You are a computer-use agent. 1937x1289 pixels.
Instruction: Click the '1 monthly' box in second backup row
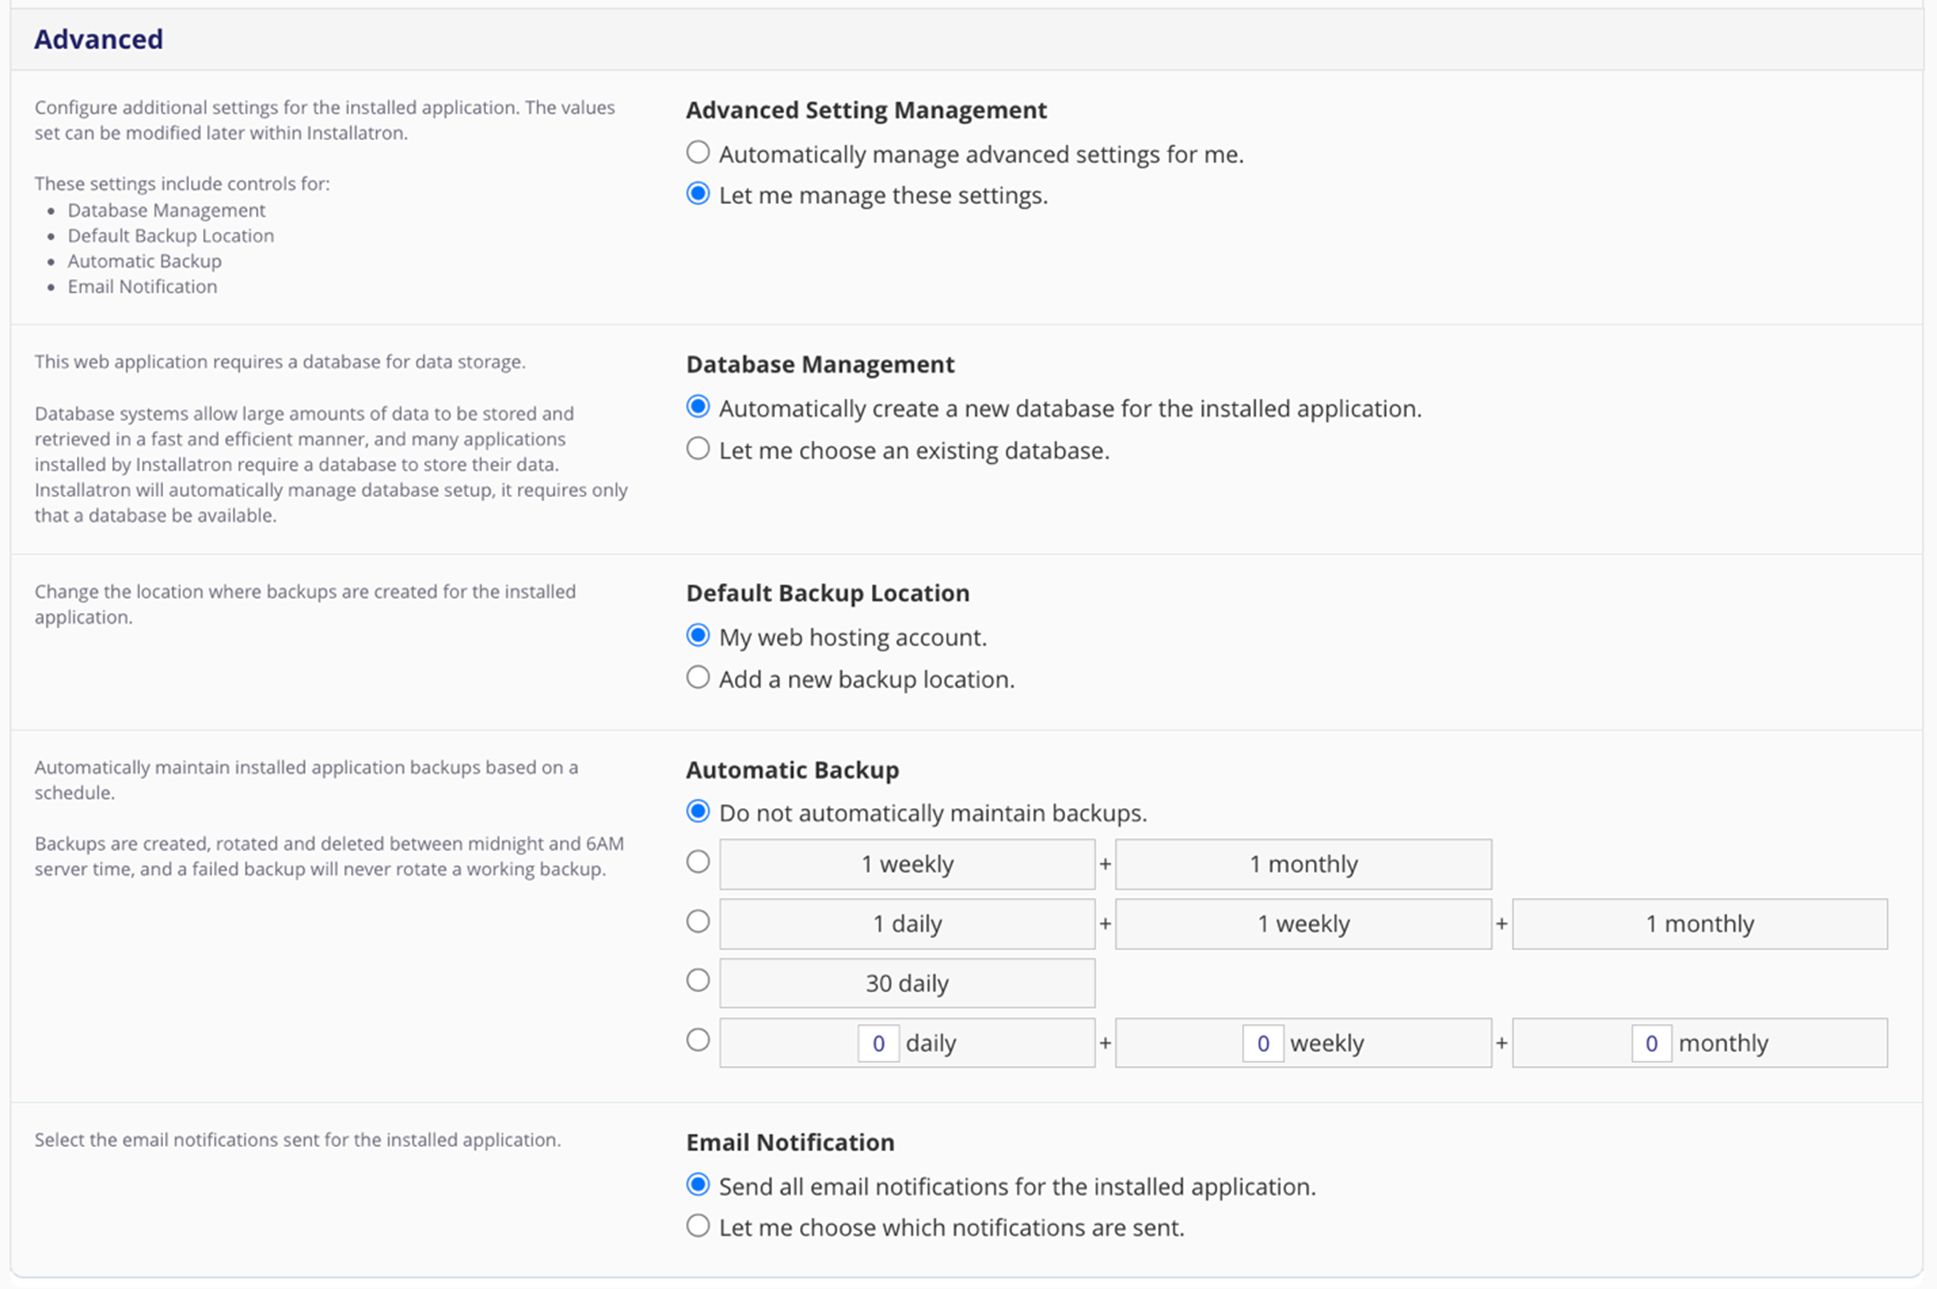[x=1699, y=923]
